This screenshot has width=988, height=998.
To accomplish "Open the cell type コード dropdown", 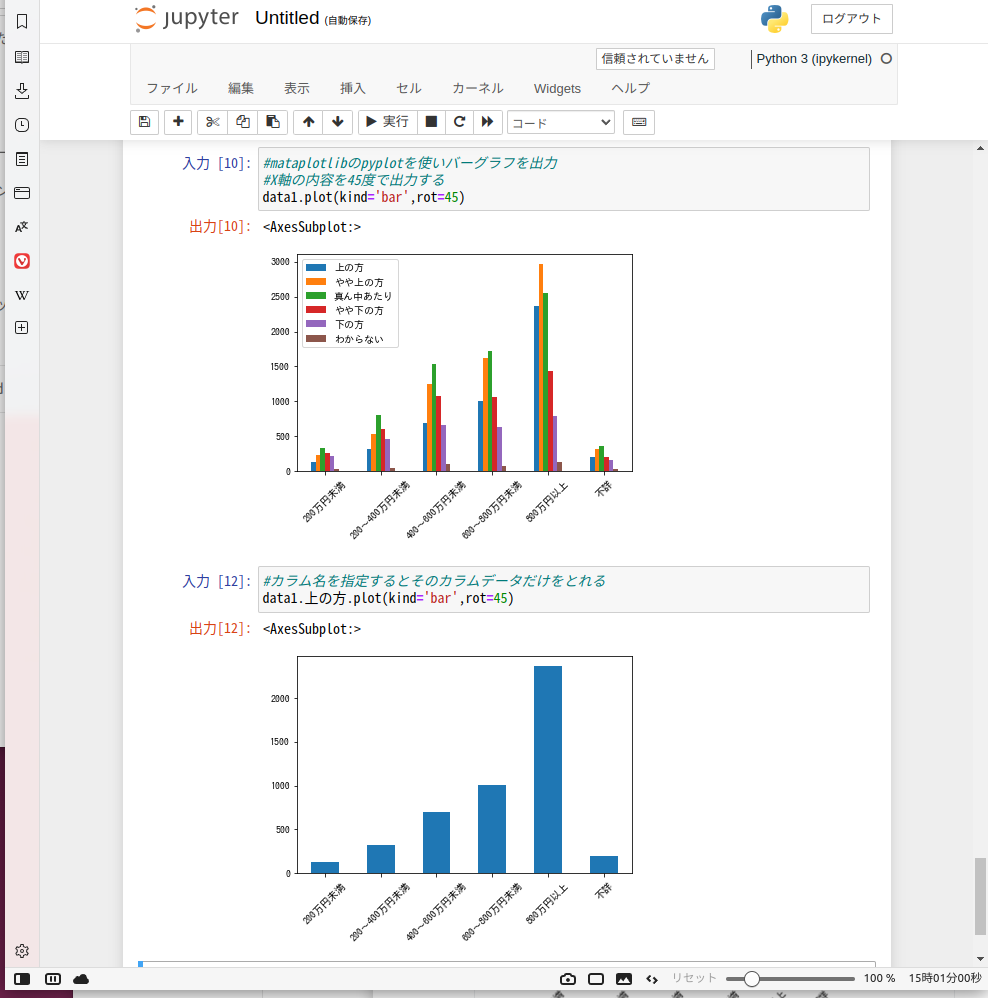I will pos(561,122).
